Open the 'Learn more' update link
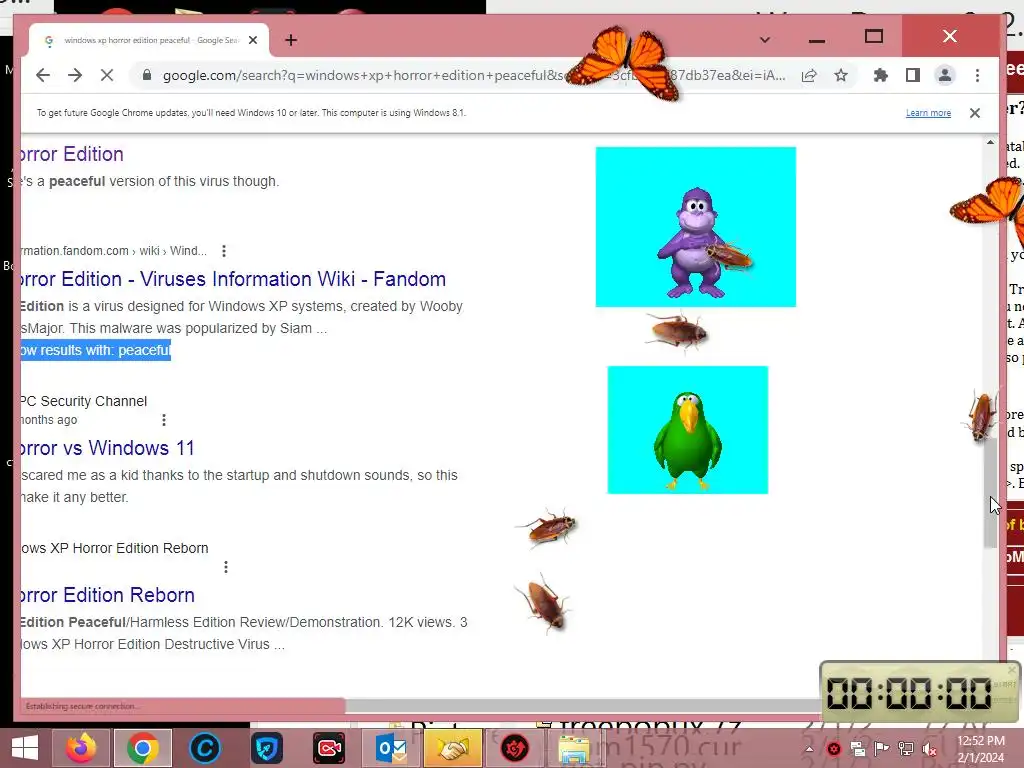Viewport: 1024px width, 768px height. [x=928, y=113]
